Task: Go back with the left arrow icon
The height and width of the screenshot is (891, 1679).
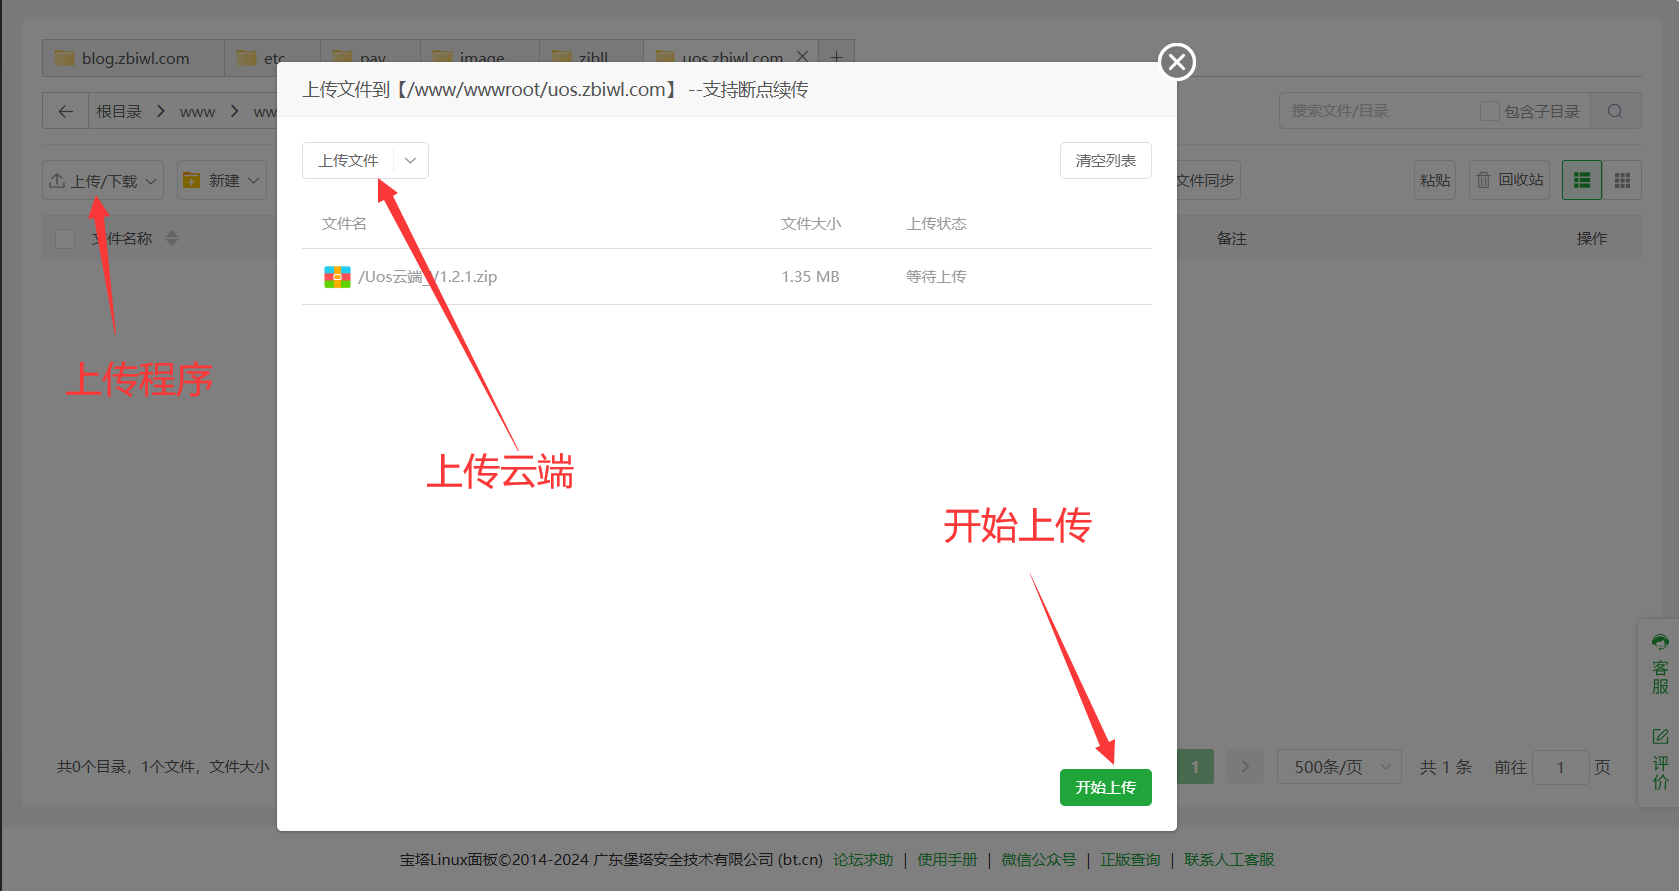Action: click(66, 111)
